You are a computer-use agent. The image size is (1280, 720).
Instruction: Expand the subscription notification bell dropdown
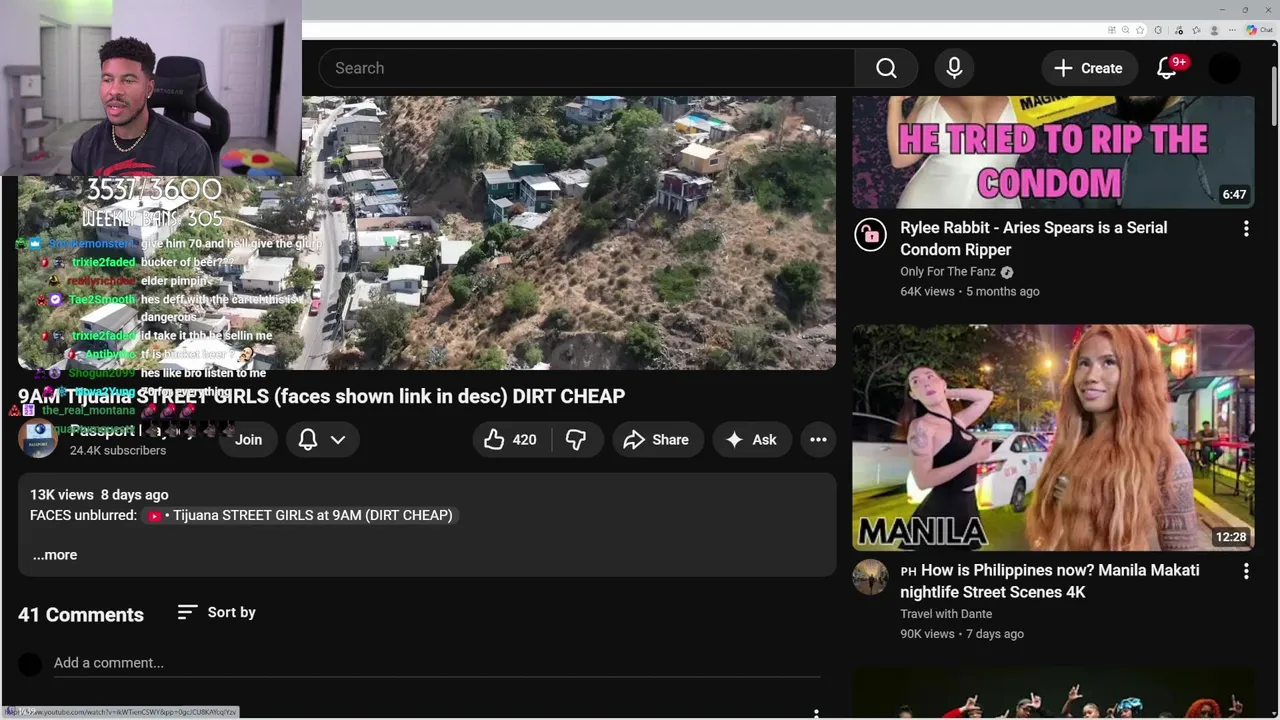[x=322, y=440]
